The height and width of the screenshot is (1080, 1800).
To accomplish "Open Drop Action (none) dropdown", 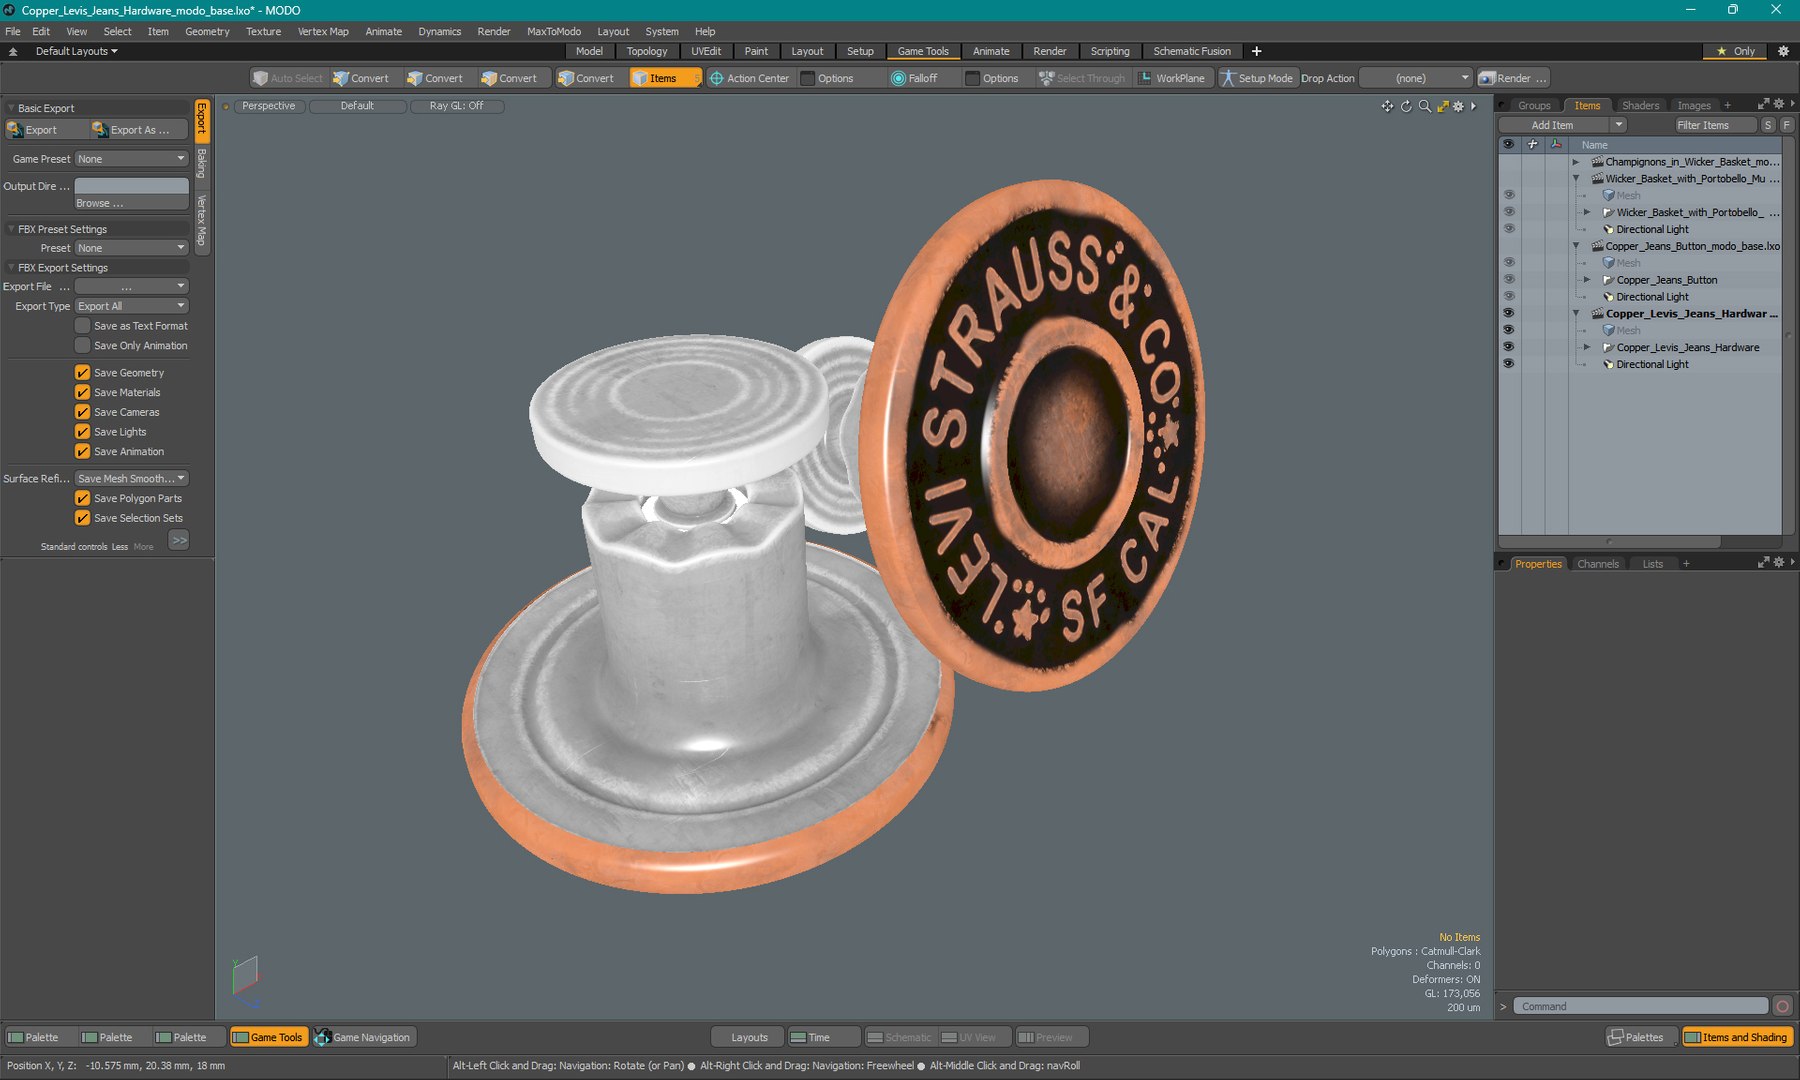I will tap(1416, 78).
